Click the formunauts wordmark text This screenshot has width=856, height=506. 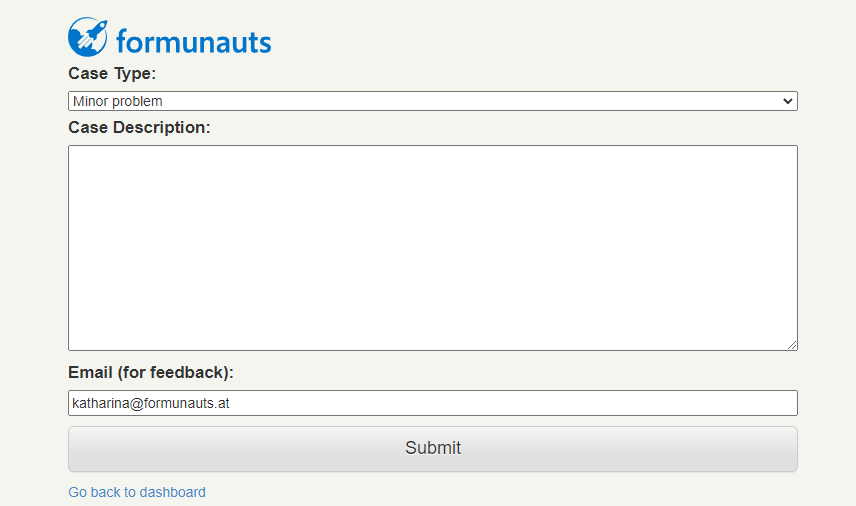[x=193, y=41]
